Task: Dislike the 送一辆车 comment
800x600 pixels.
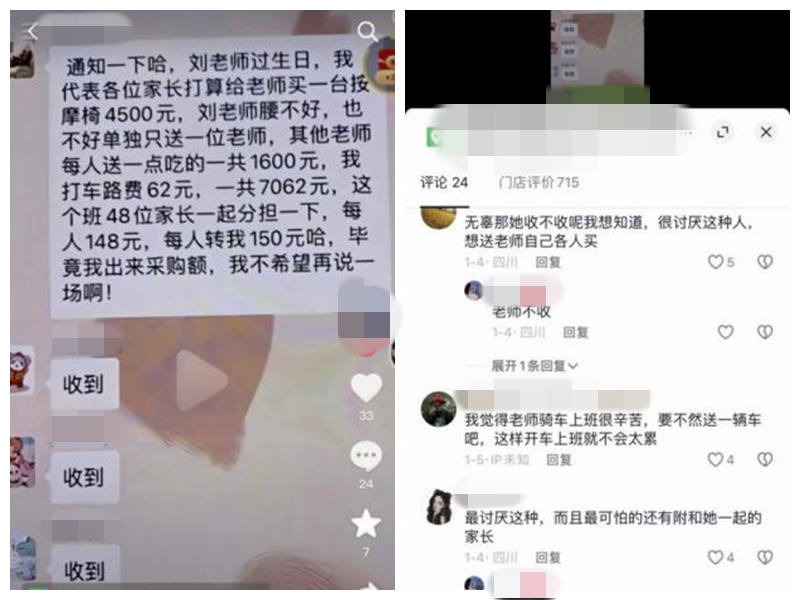Action: [765, 459]
